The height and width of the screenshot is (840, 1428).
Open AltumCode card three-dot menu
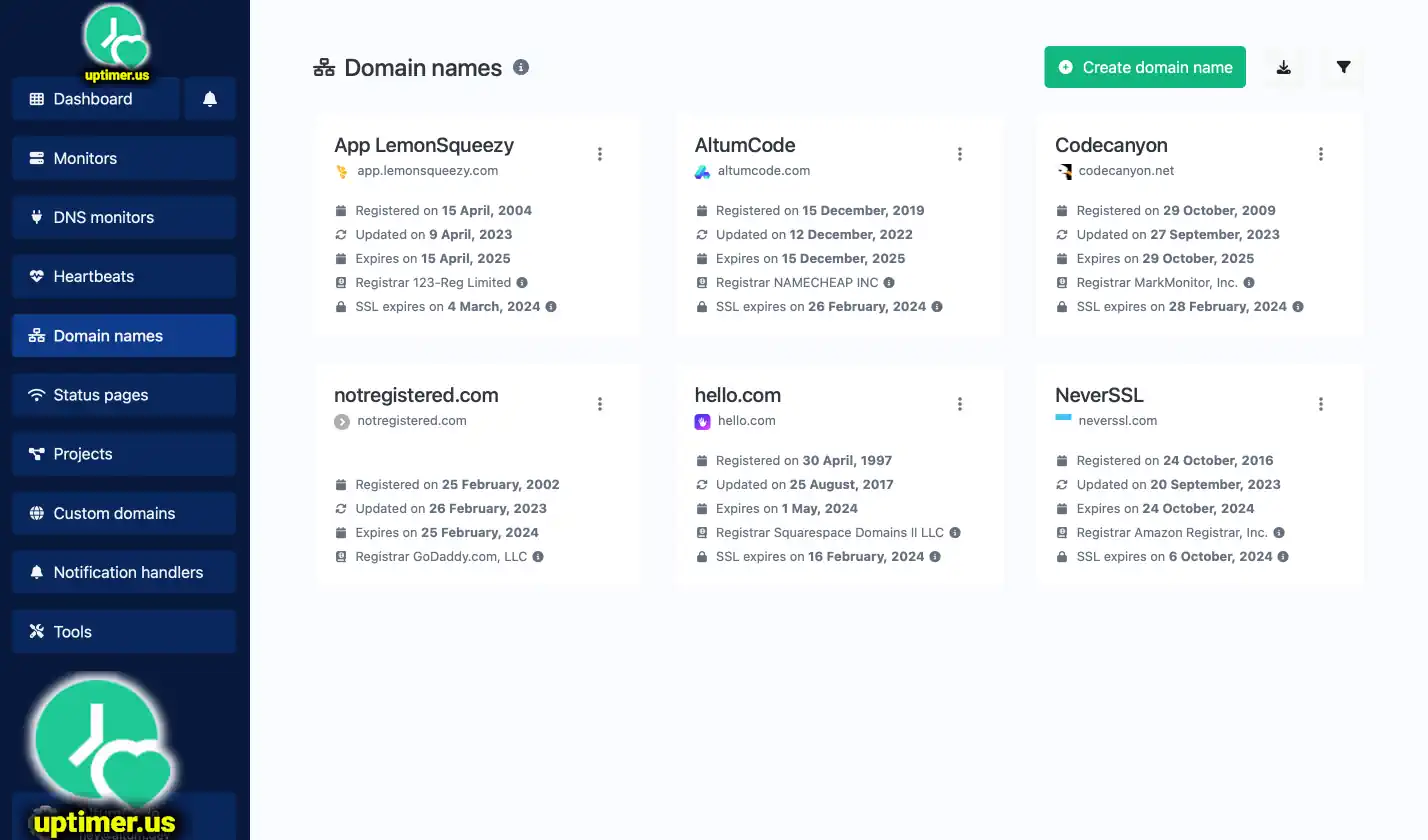[960, 154]
